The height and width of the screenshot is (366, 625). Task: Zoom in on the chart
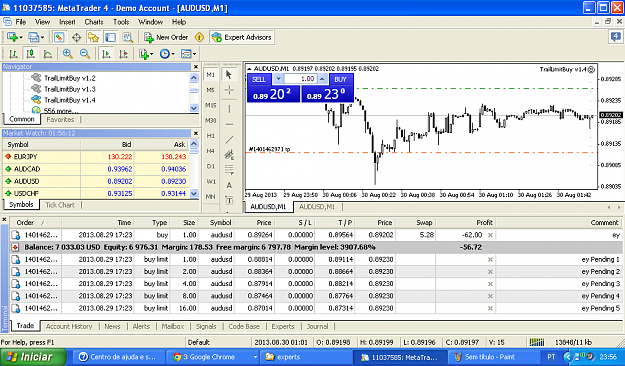coord(67,53)
